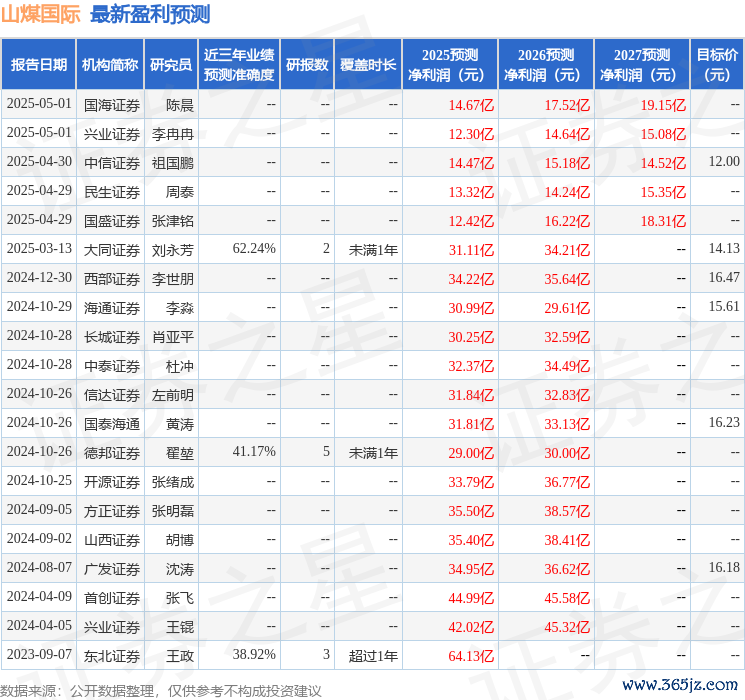745x700 pixels.
Task: Select the 方正证券 institution cell
Action: coord(112,511)
